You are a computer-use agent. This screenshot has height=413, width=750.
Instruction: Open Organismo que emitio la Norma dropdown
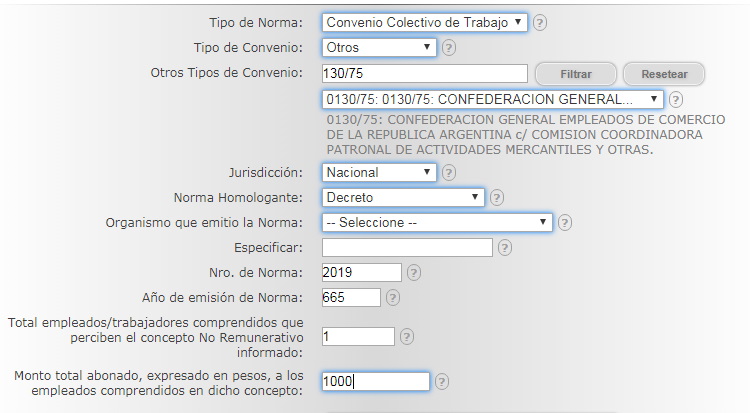point(437,222)
